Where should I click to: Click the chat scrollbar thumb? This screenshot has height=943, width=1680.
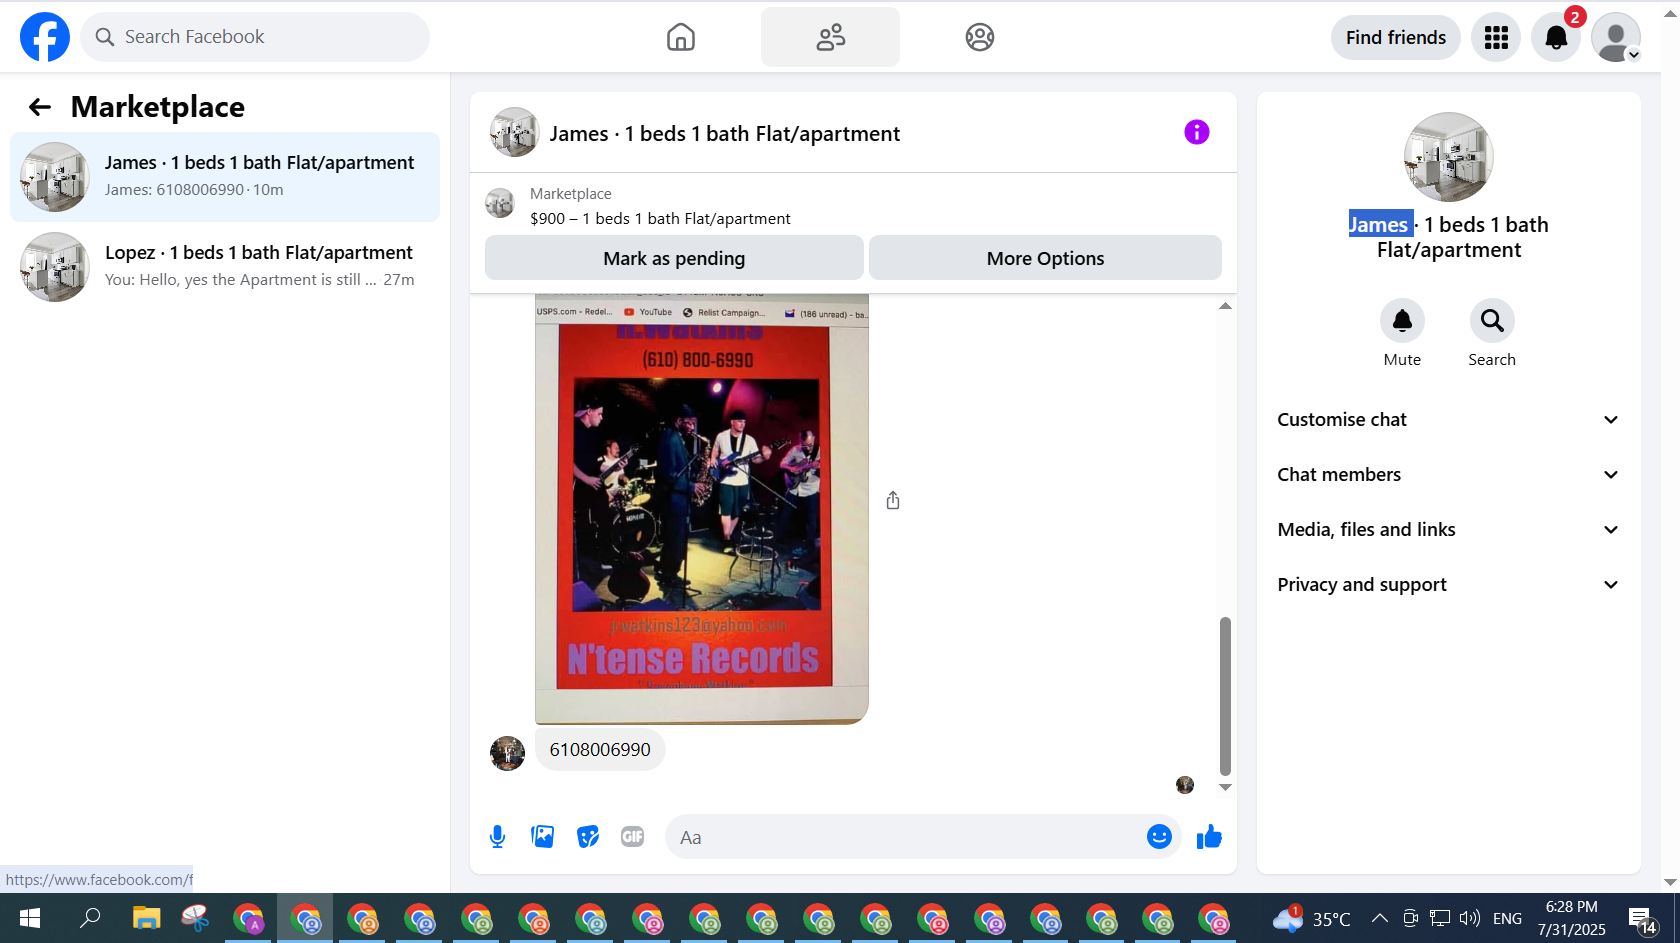point(1225,696)
